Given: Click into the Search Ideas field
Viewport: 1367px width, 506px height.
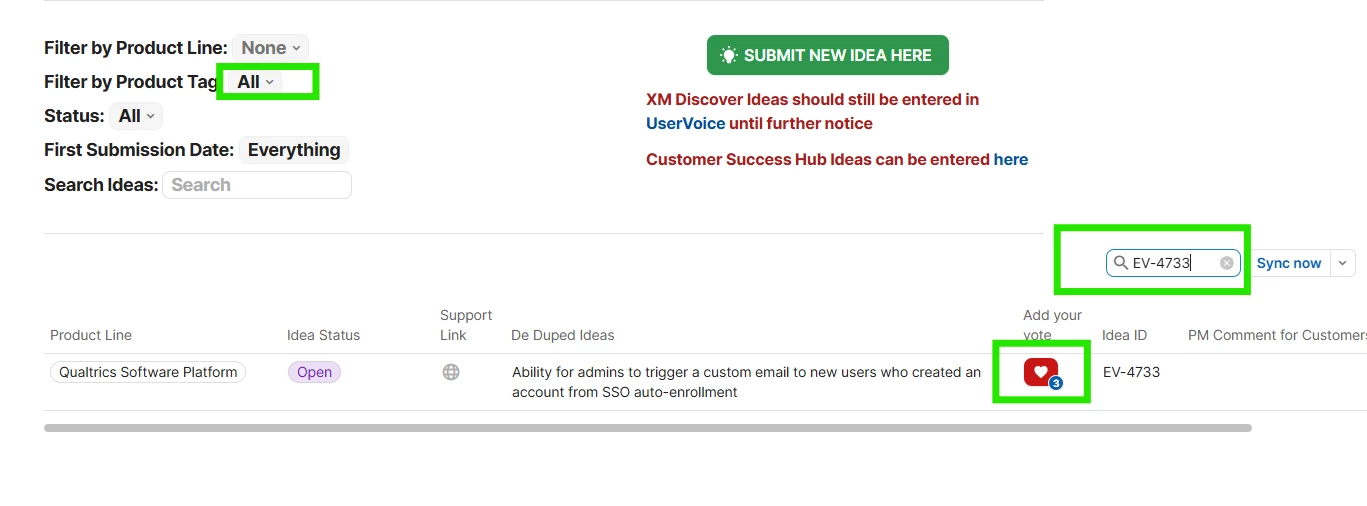Looking at the screenshot, I should click(257, 185).
